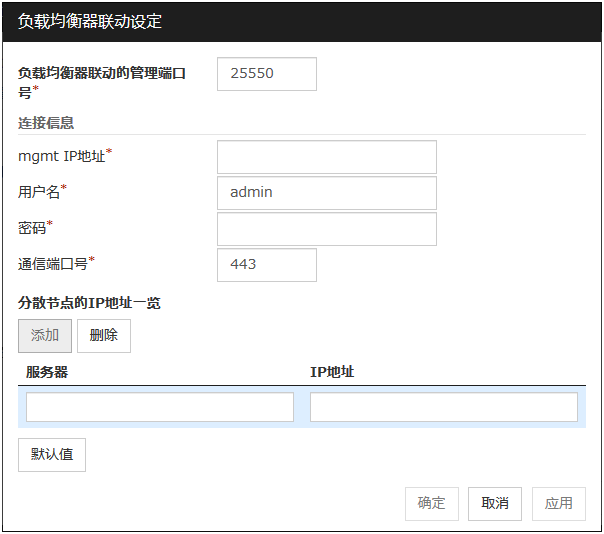Cancel the dialog using 取消
Image resolution: width=604 pixels, height=534 pixels.
point(495,503)
